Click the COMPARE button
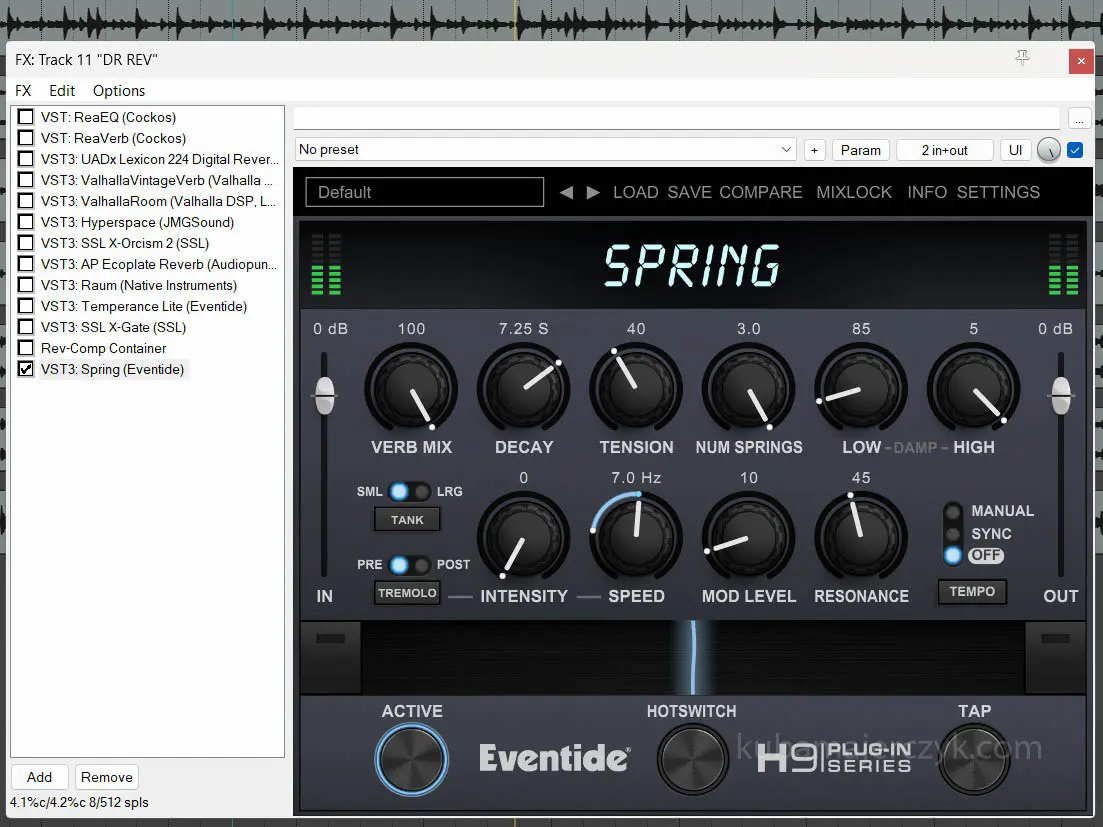This screenshot has height=827, width=1103. point(761,192)
